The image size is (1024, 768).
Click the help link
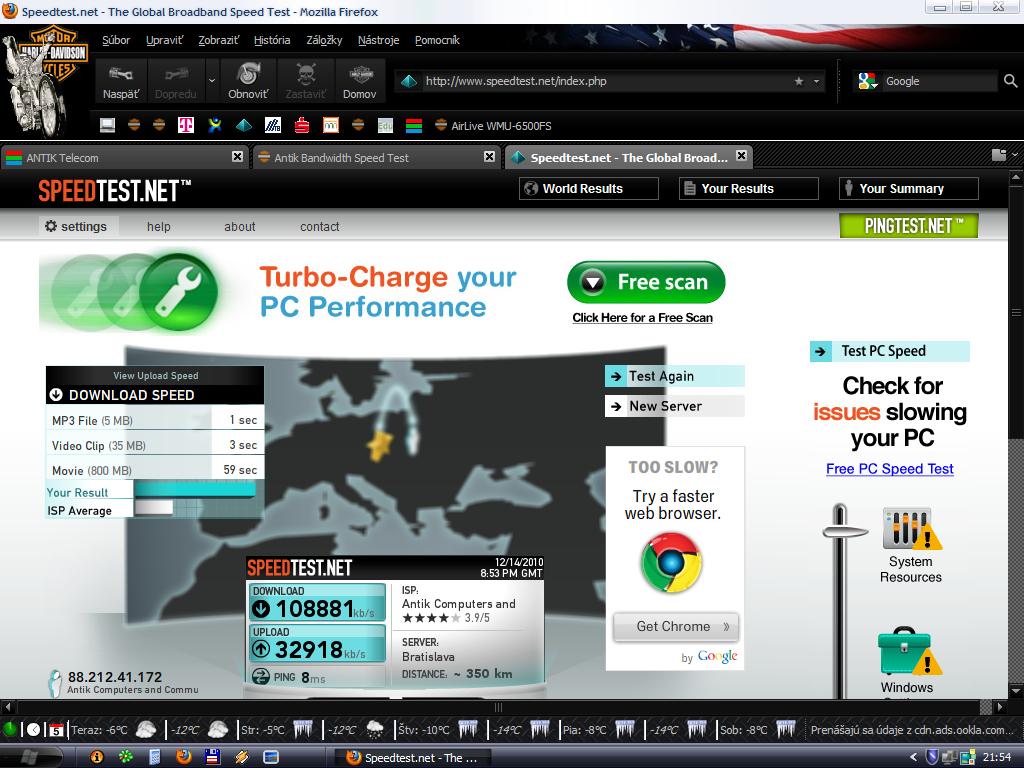[159, 227]
